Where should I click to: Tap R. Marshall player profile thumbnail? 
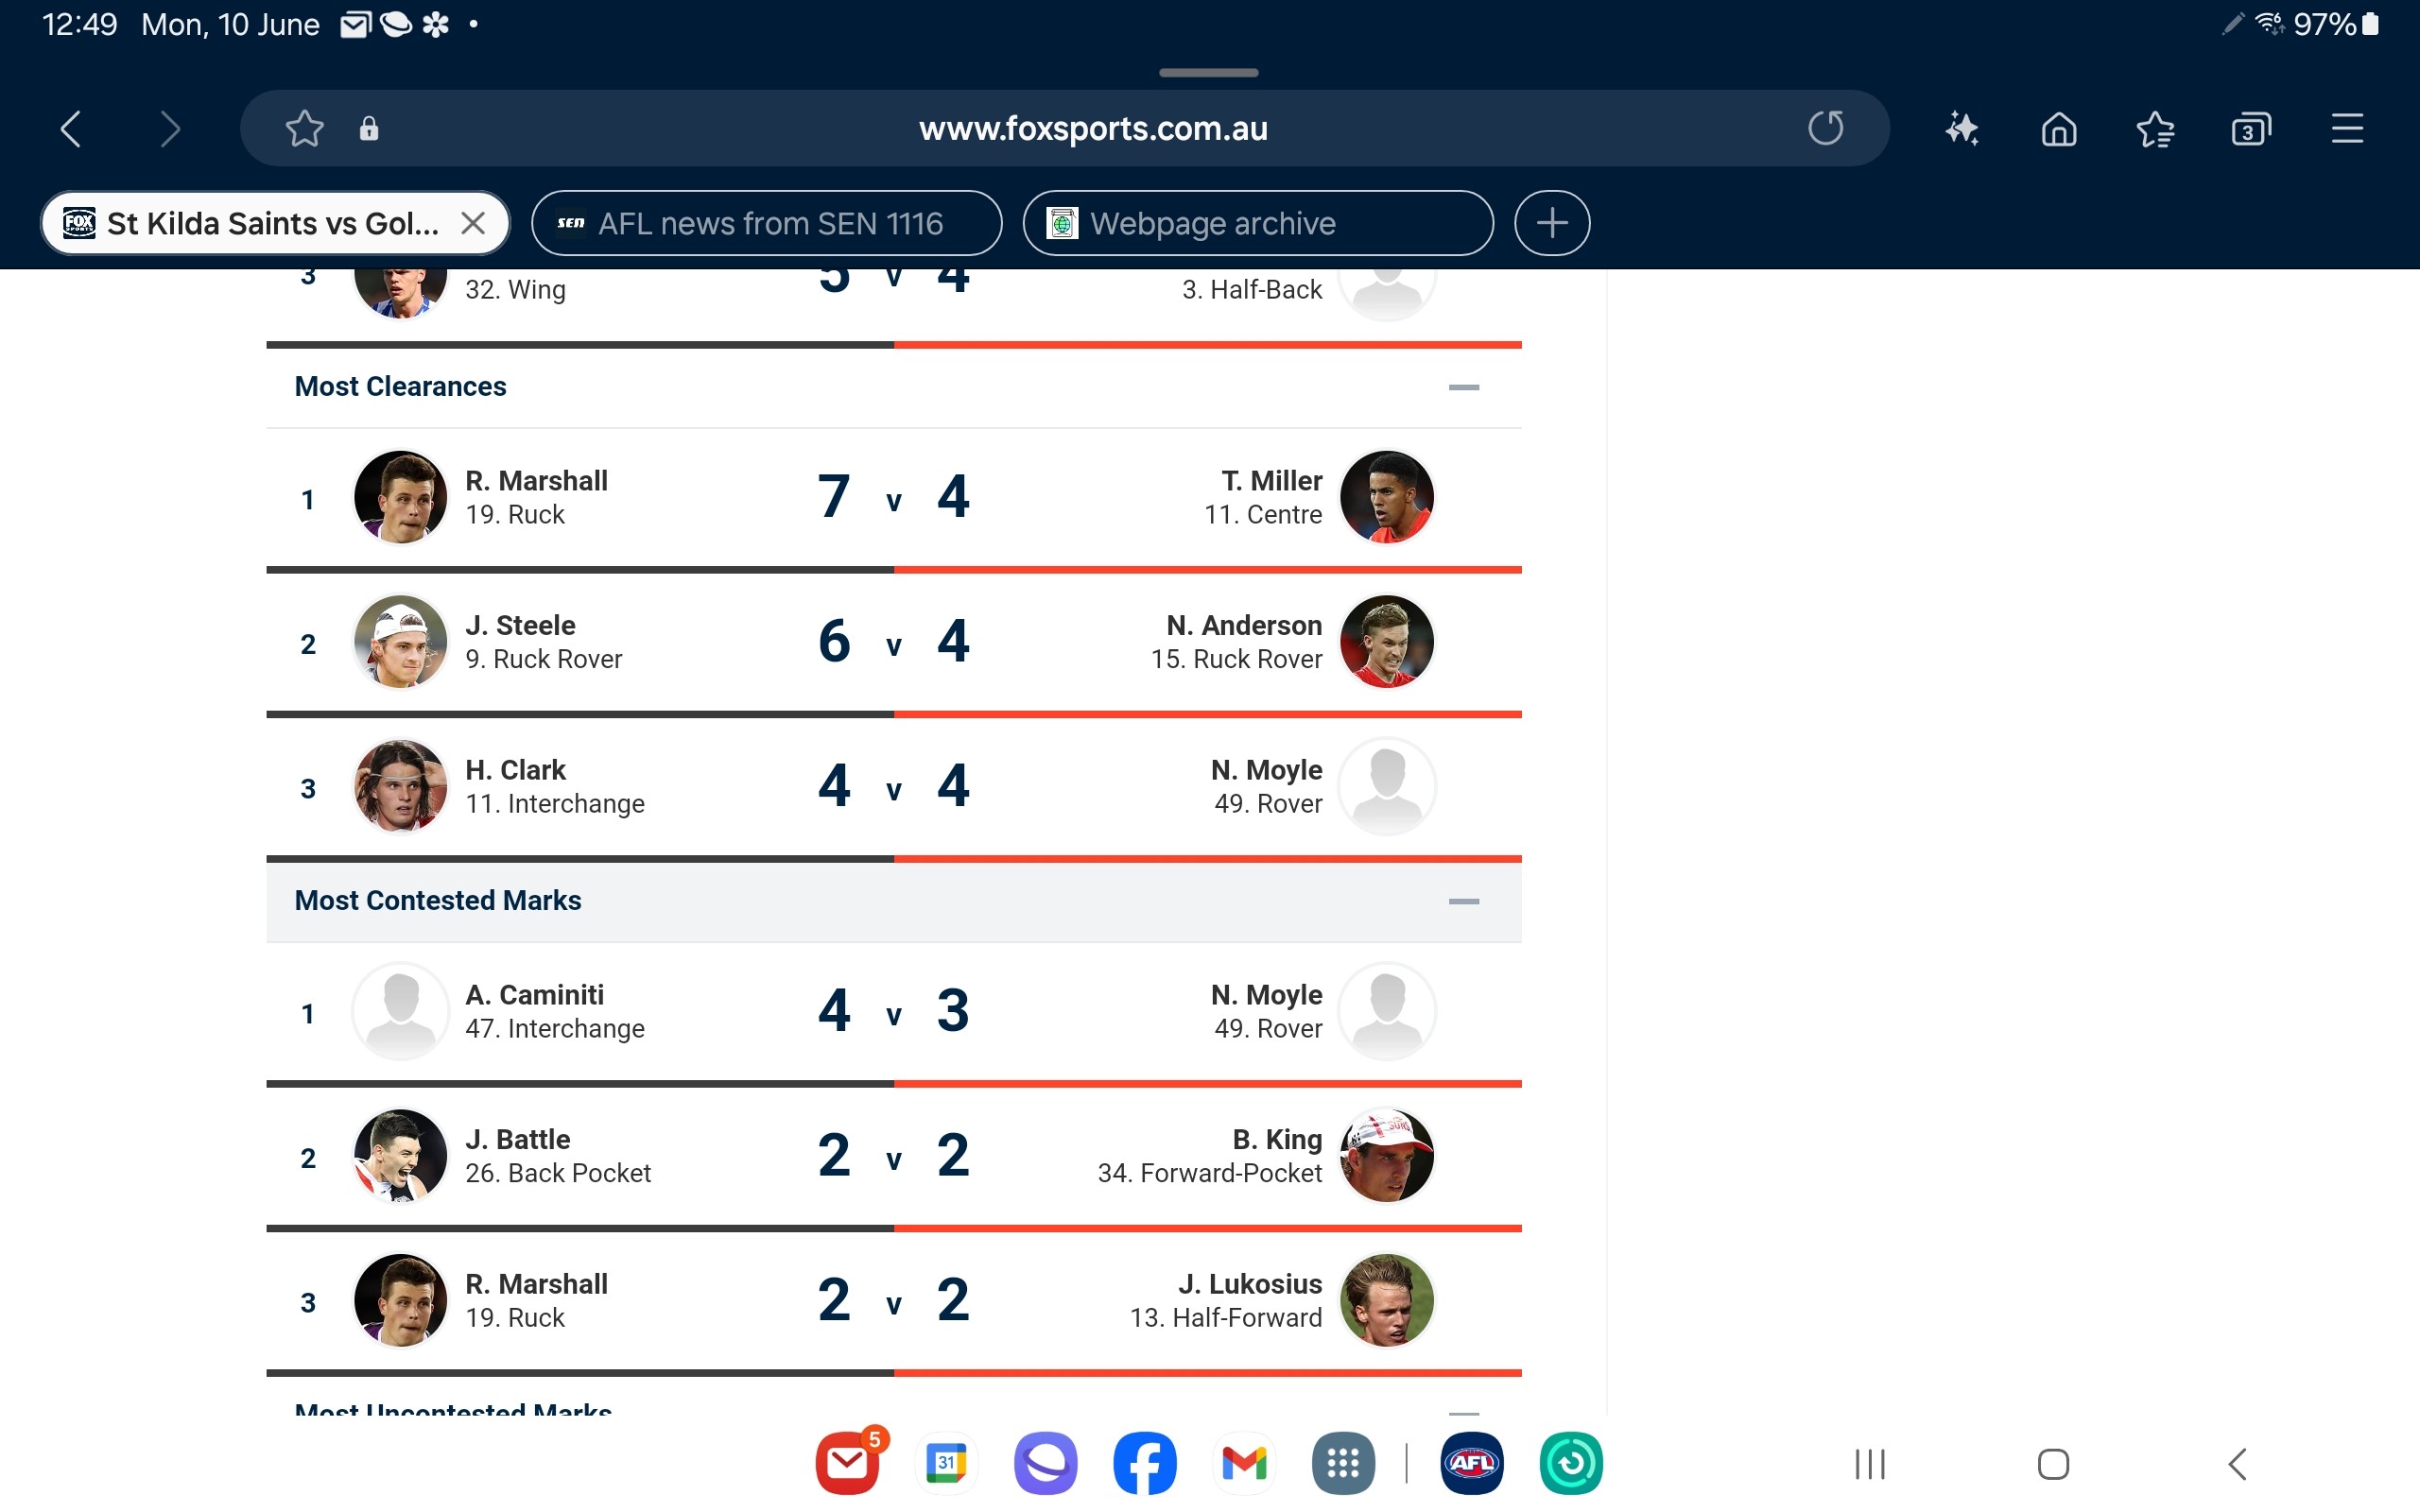point(397,496)
